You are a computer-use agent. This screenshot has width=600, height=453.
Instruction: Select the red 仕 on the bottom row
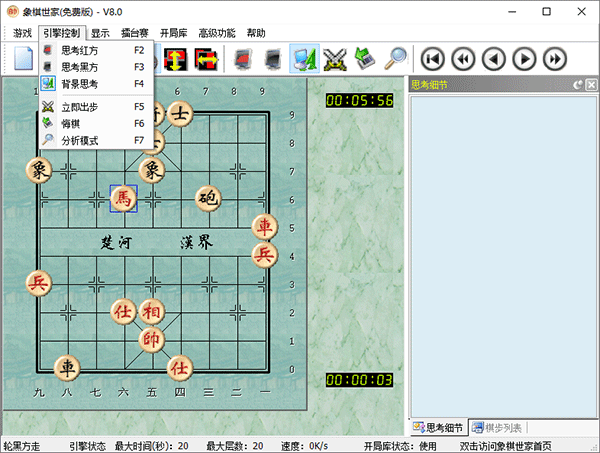pos(180,368)
